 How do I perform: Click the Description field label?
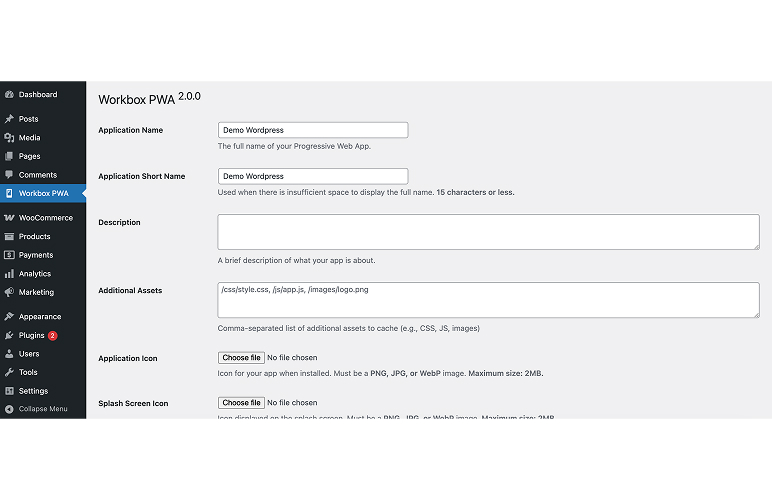119,222
